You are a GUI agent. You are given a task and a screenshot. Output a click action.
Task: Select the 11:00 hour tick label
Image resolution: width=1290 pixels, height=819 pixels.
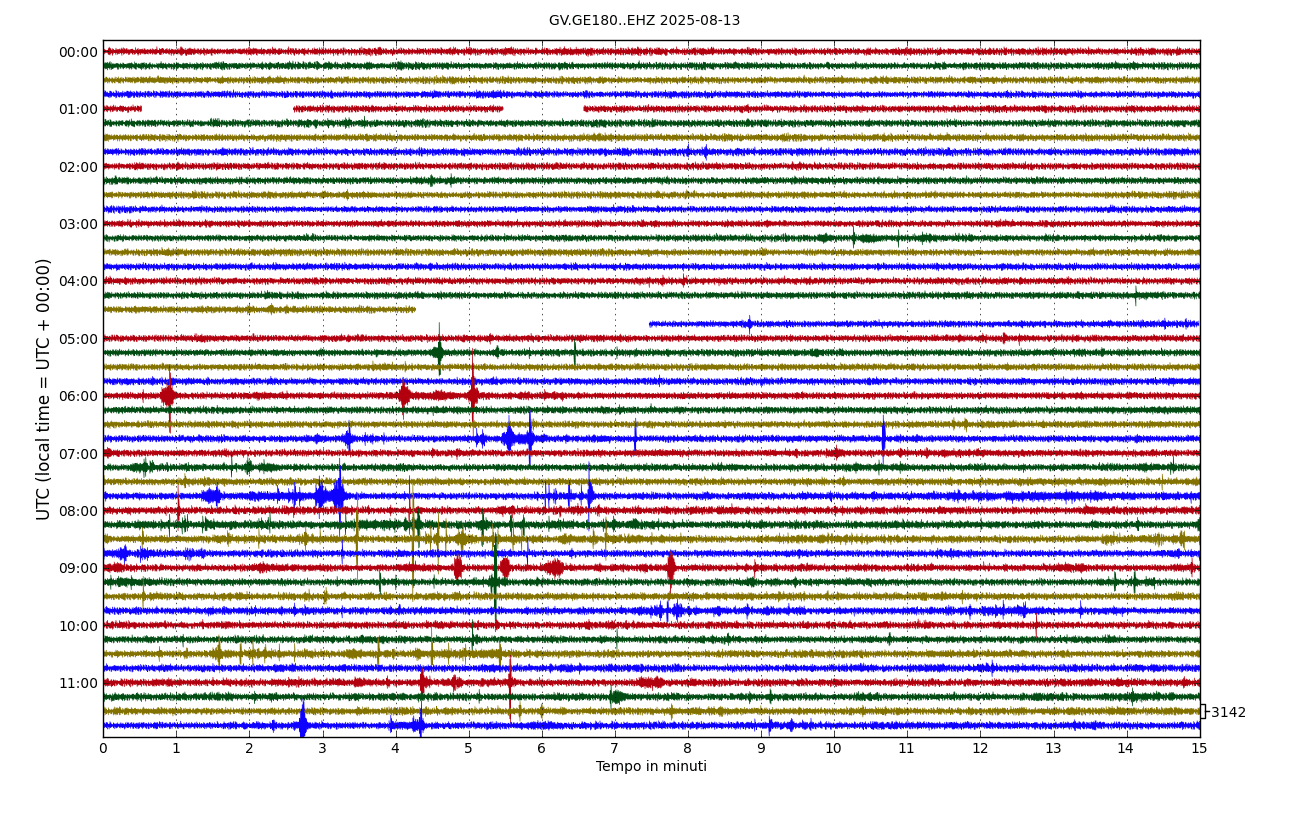[78, 683]
